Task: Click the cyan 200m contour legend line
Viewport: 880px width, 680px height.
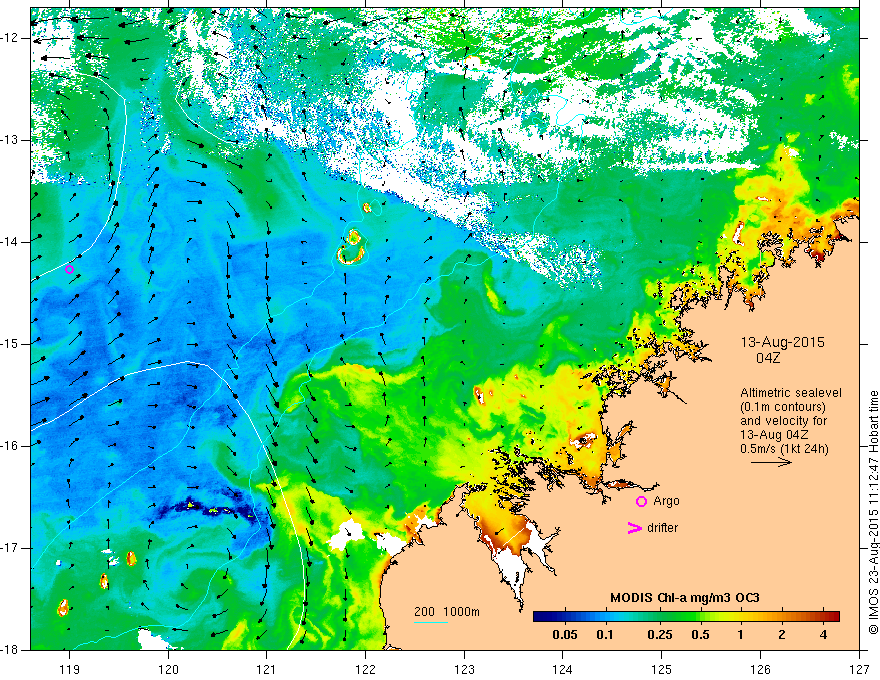Action: (x=431, y=623)
